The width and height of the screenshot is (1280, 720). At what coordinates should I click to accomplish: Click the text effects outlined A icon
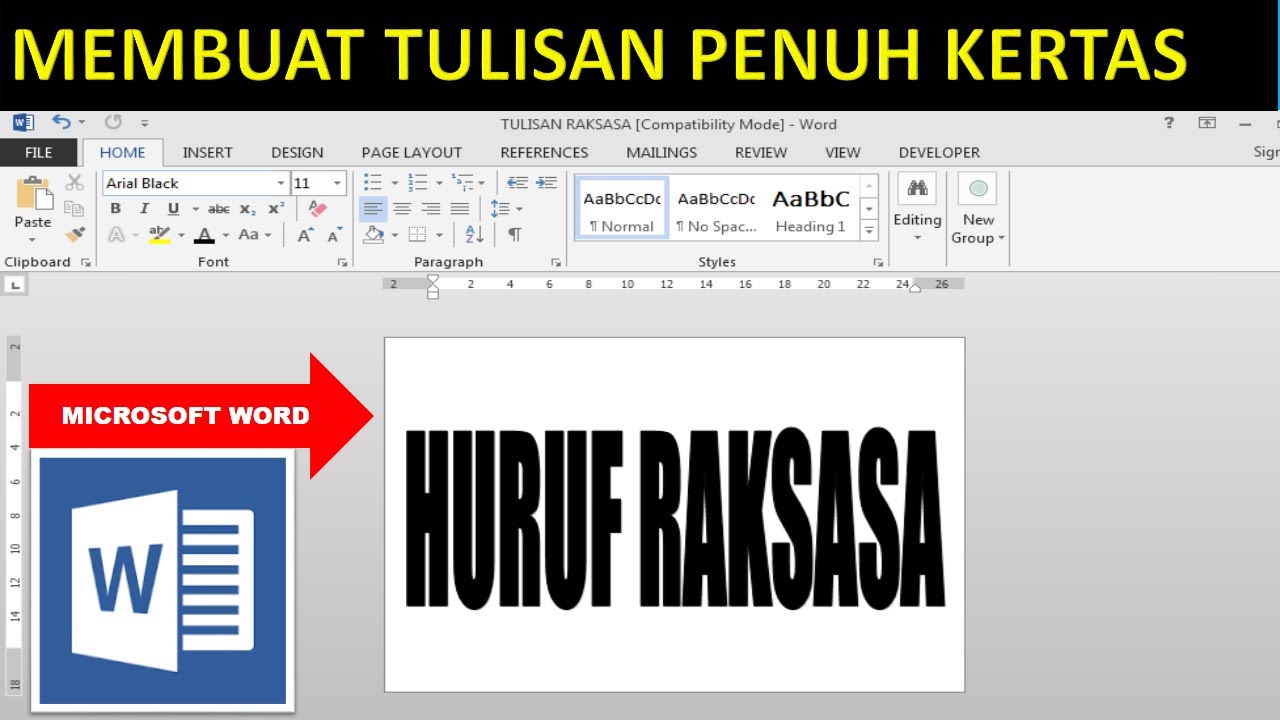click(116, 235)
